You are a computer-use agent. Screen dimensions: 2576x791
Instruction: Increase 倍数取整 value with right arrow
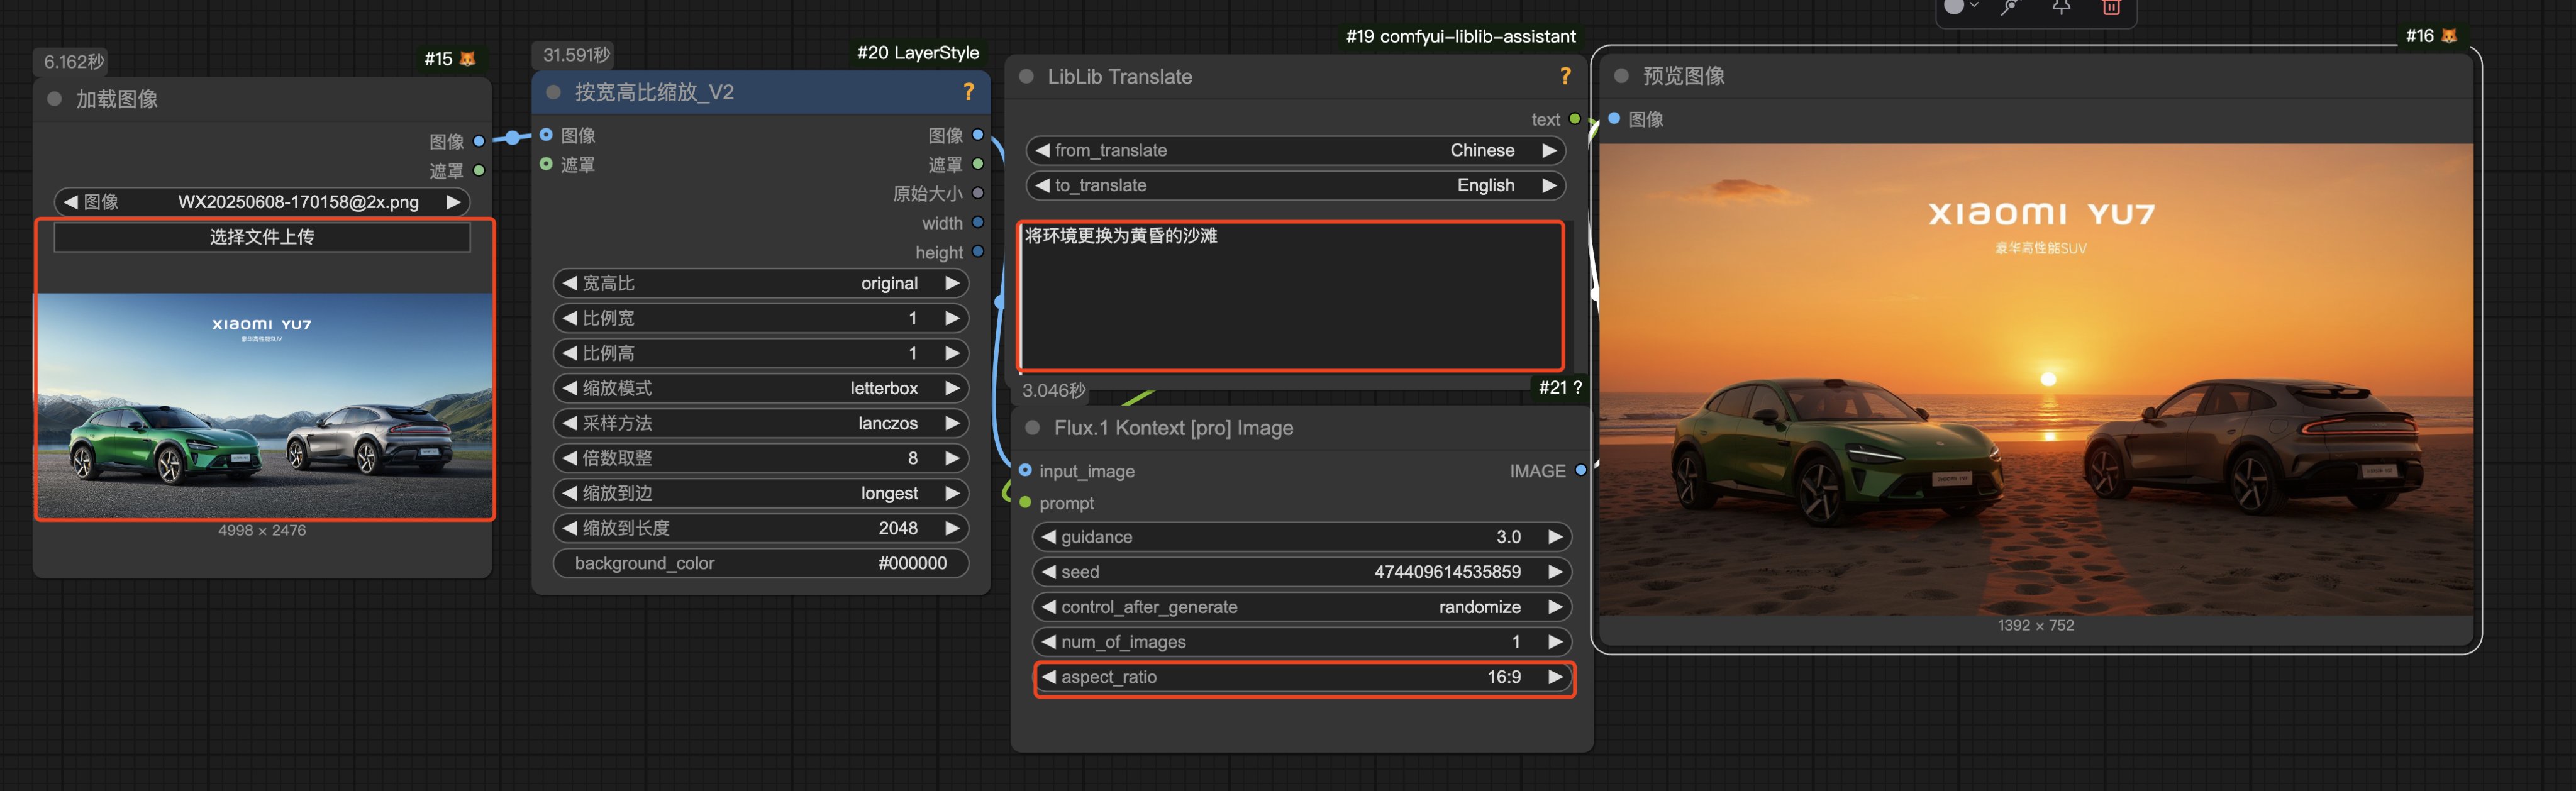pyautogui.click(x=952, y=458)
